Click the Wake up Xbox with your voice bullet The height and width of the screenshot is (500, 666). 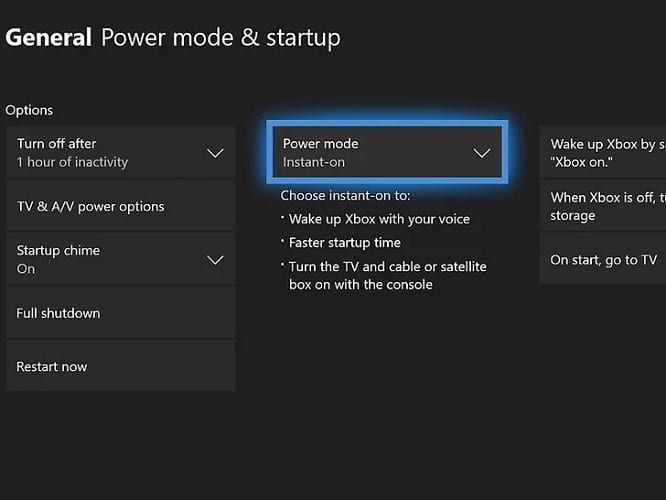[379, 219]
